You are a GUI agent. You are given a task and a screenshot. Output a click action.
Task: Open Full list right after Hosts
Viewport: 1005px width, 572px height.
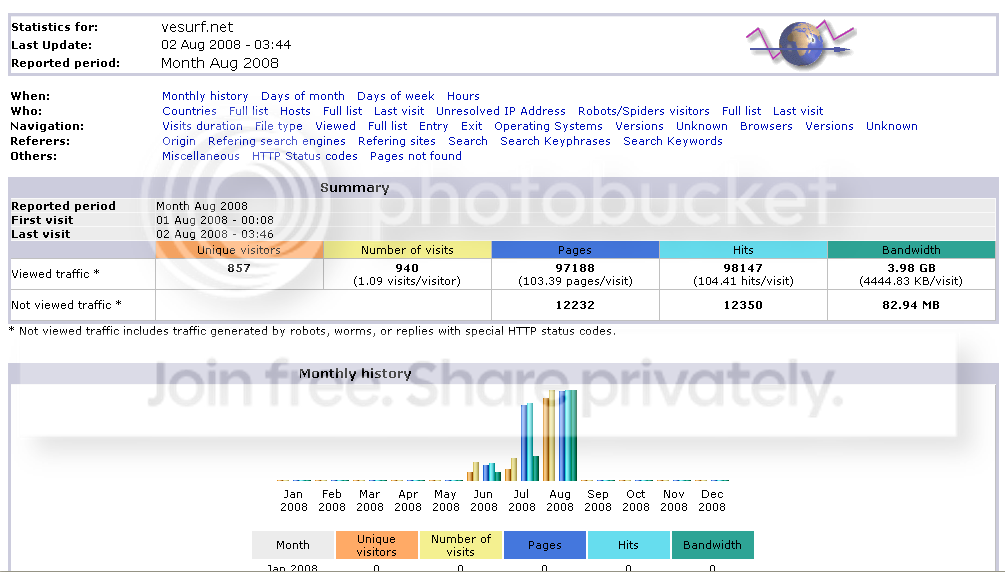coord(342,111)
